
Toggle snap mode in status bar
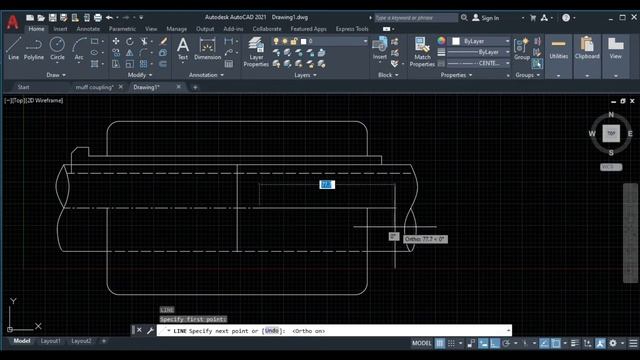tap(451, 343)
